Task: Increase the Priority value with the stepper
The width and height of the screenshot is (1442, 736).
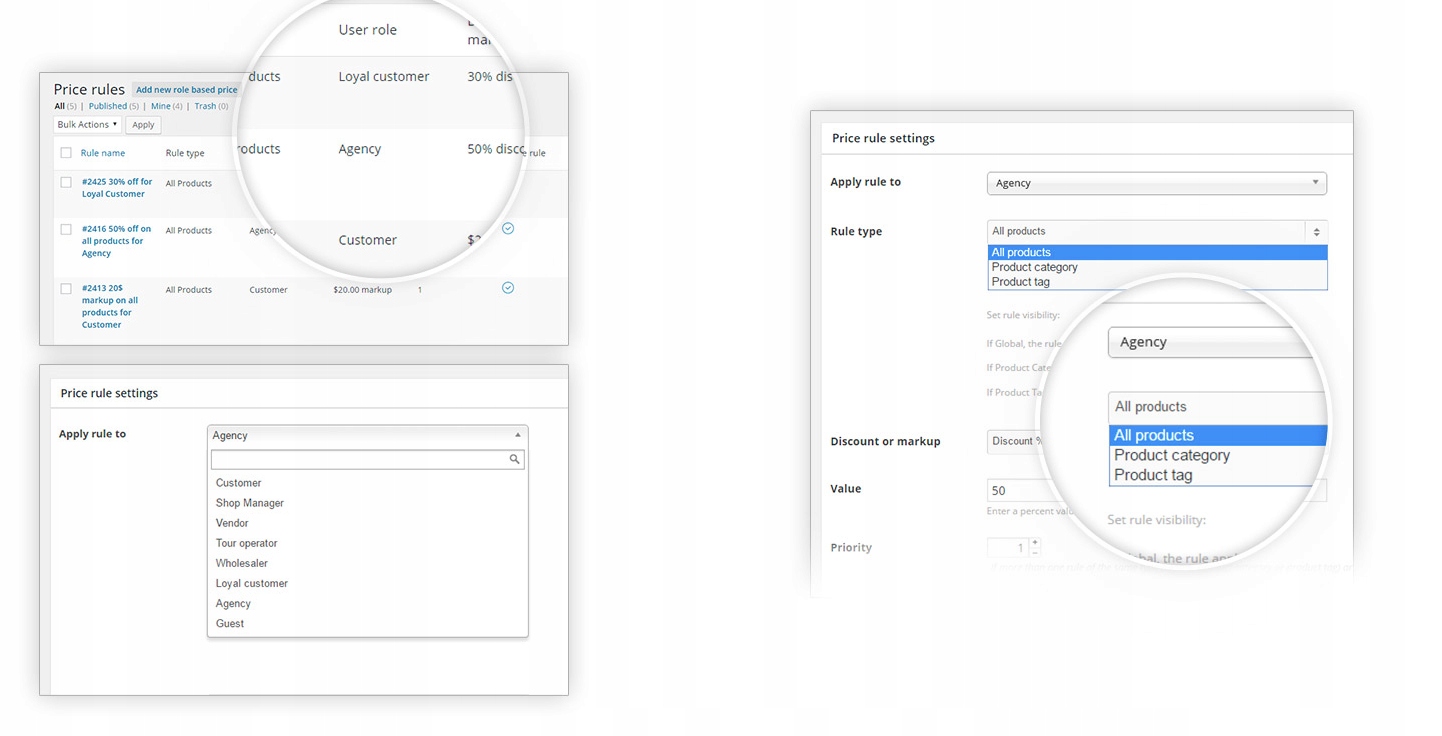Action: click(1034, 543)
